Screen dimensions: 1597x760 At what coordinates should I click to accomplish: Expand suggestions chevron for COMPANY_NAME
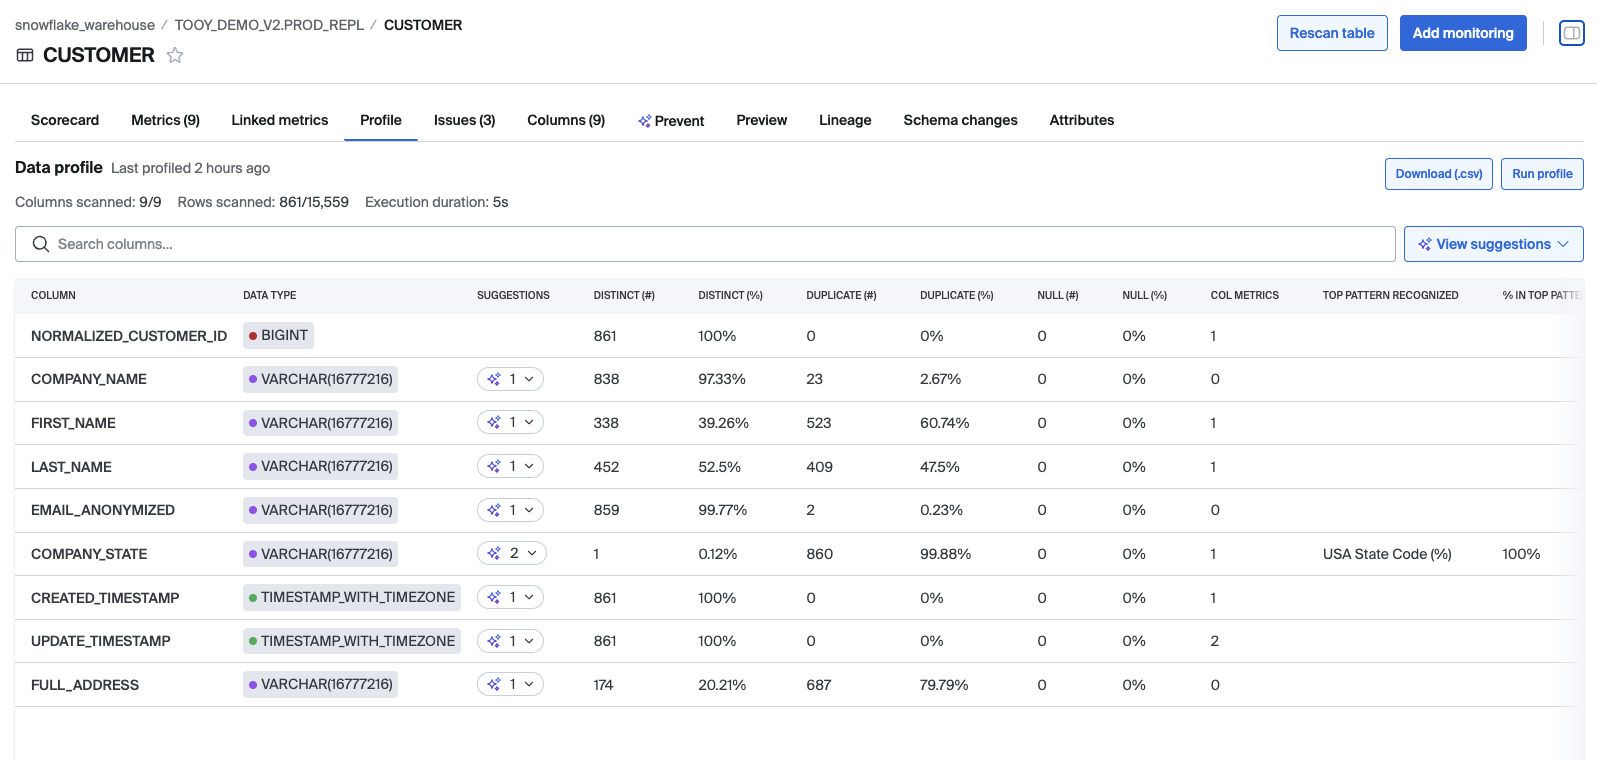click(529, 379)
